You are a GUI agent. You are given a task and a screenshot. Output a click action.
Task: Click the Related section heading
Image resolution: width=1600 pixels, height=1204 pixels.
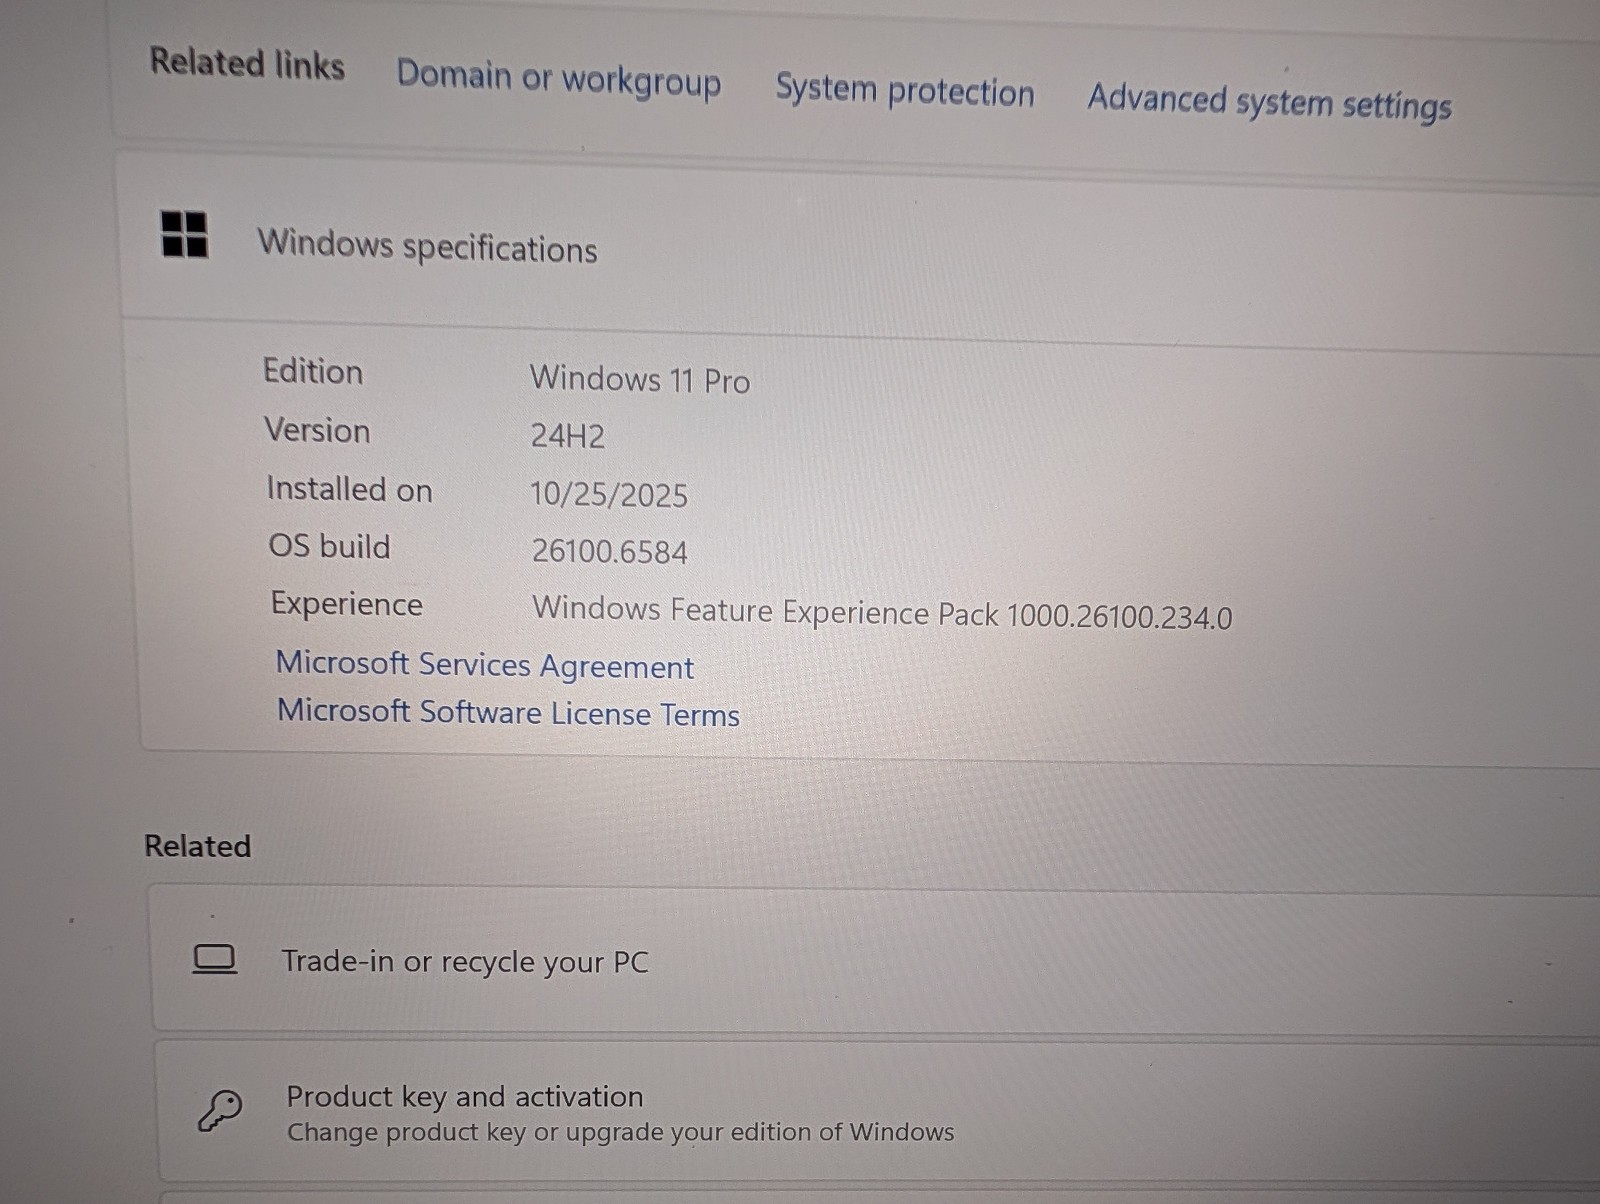pyautogui.click(x=198, y=846)
